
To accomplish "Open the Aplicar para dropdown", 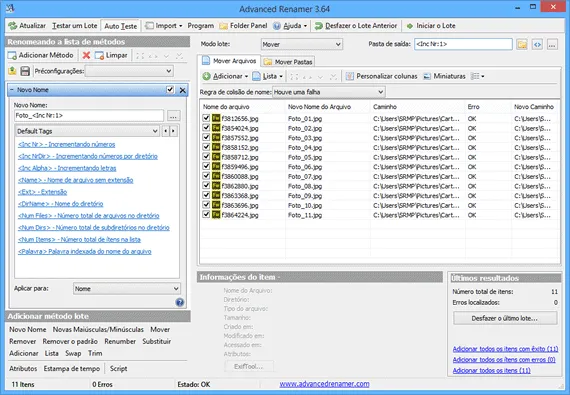I will point(127,289).
